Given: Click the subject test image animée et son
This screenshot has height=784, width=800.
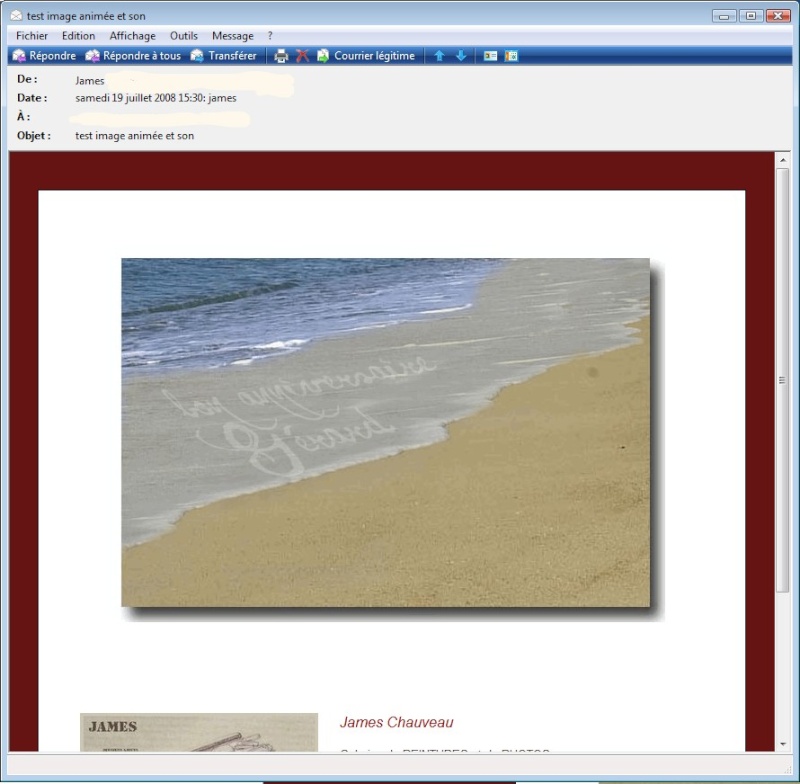Looking at the screenshot, I should tap(135, 136).
